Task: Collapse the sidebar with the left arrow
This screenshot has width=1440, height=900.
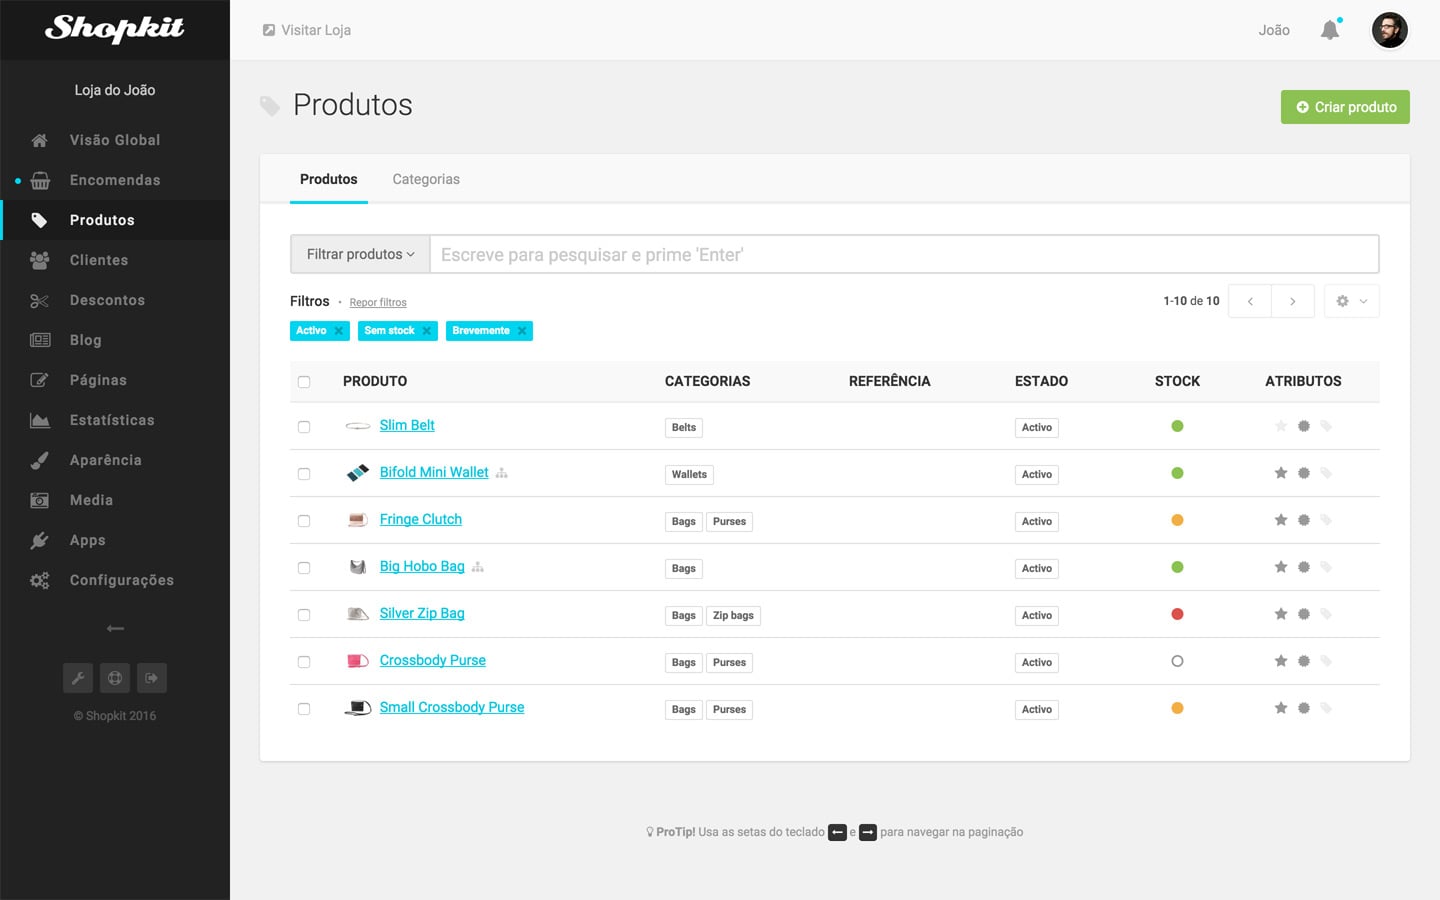Action: coord(115,628)
